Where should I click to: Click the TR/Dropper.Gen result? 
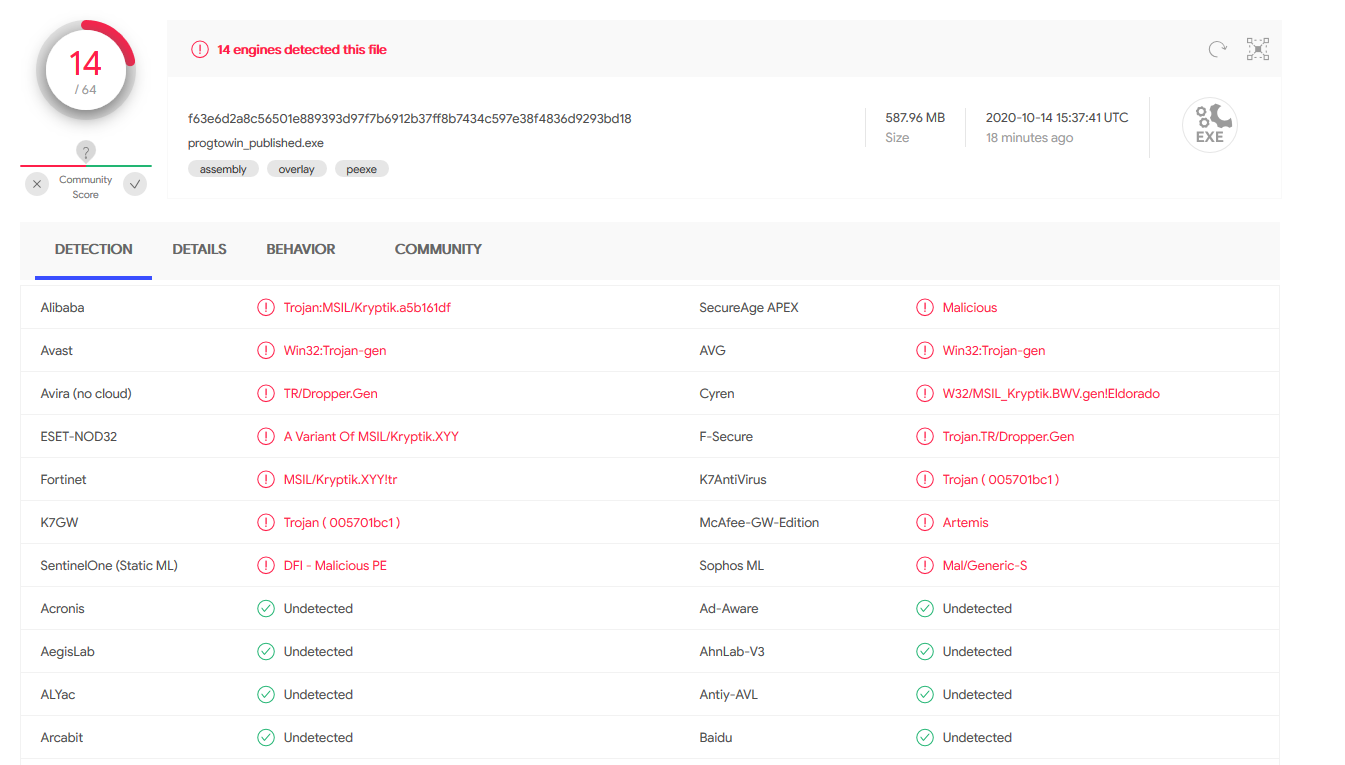[x=331, y=394]
